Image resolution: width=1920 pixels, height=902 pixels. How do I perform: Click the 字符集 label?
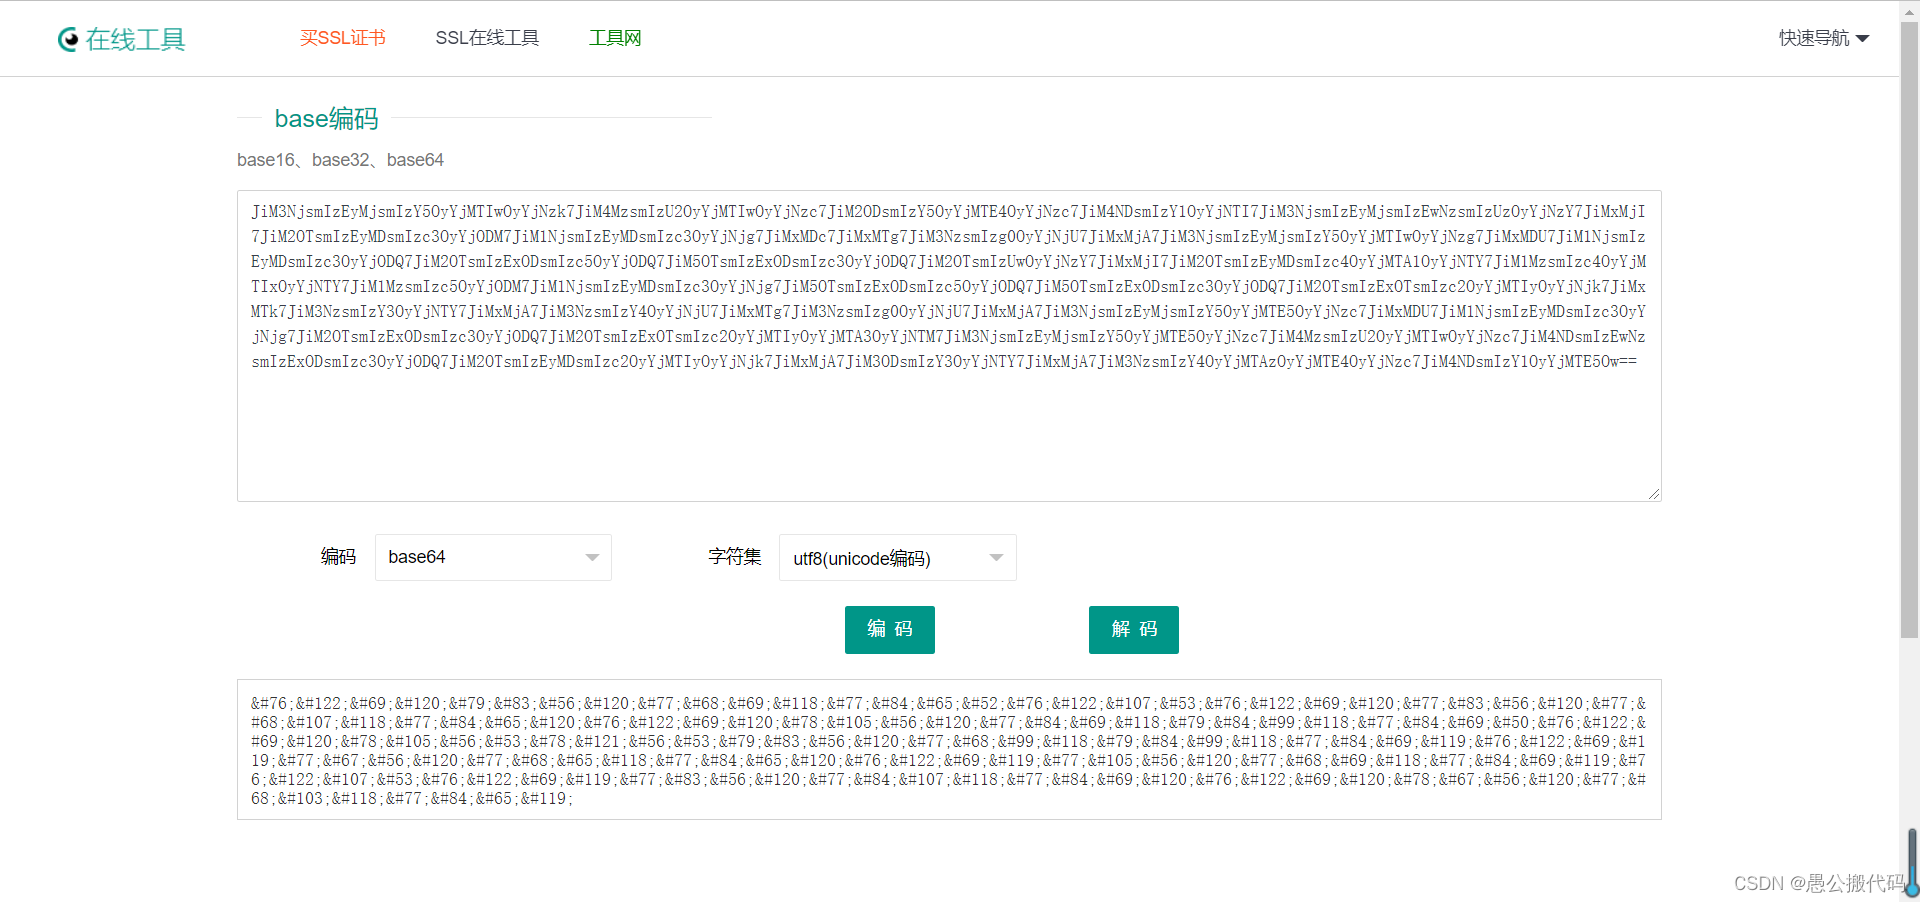pyautogui.click(x=735, y=557)
